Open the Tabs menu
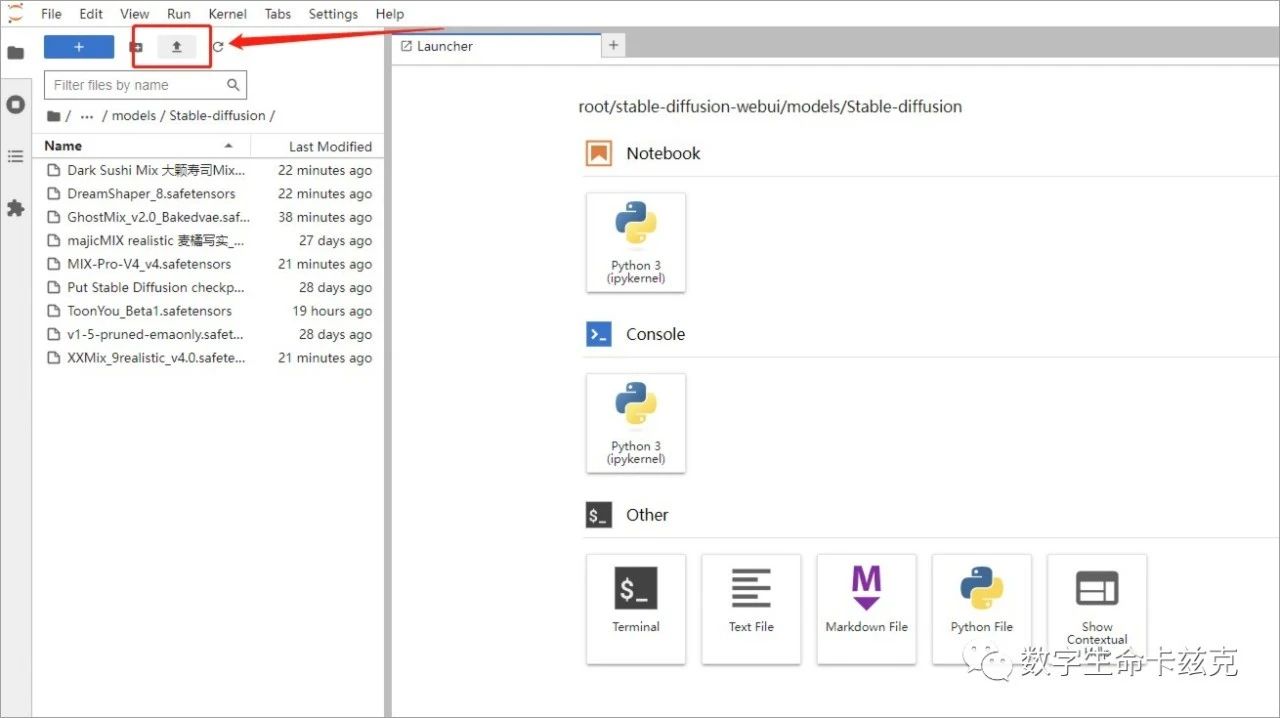The width and height of the screenshot is (1280, 718). (x=278, y=14)
